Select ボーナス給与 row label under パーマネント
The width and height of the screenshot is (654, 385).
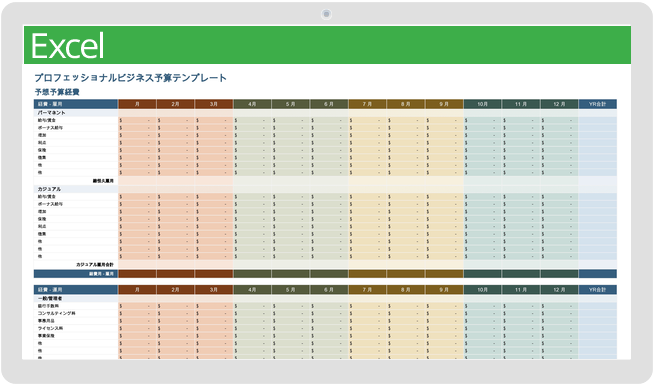[x=50, y=128]
